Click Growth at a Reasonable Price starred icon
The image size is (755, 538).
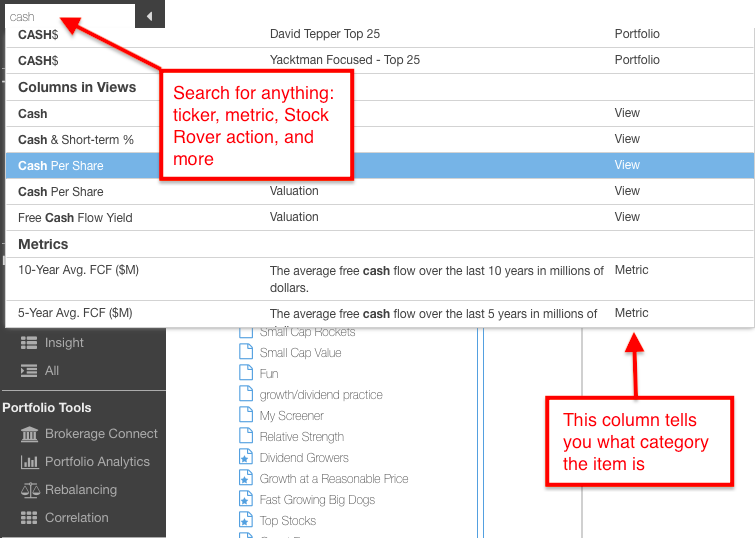click(246, 478)
